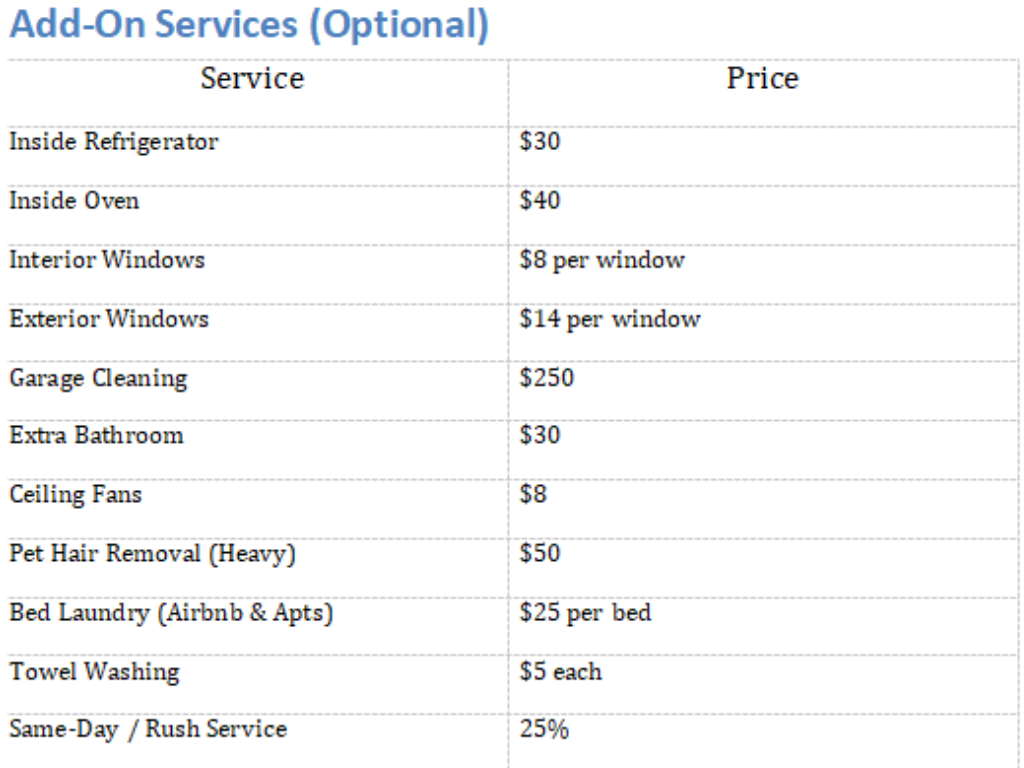1024x768 pixels.
Task: Click the Add-On Services (Optional) heading
Action: pos(249,25)
